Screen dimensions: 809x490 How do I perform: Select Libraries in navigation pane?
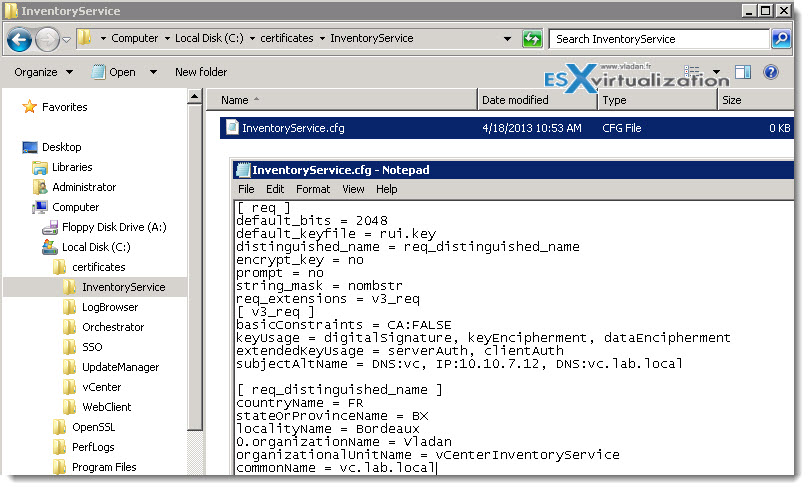tap(72, 167)
